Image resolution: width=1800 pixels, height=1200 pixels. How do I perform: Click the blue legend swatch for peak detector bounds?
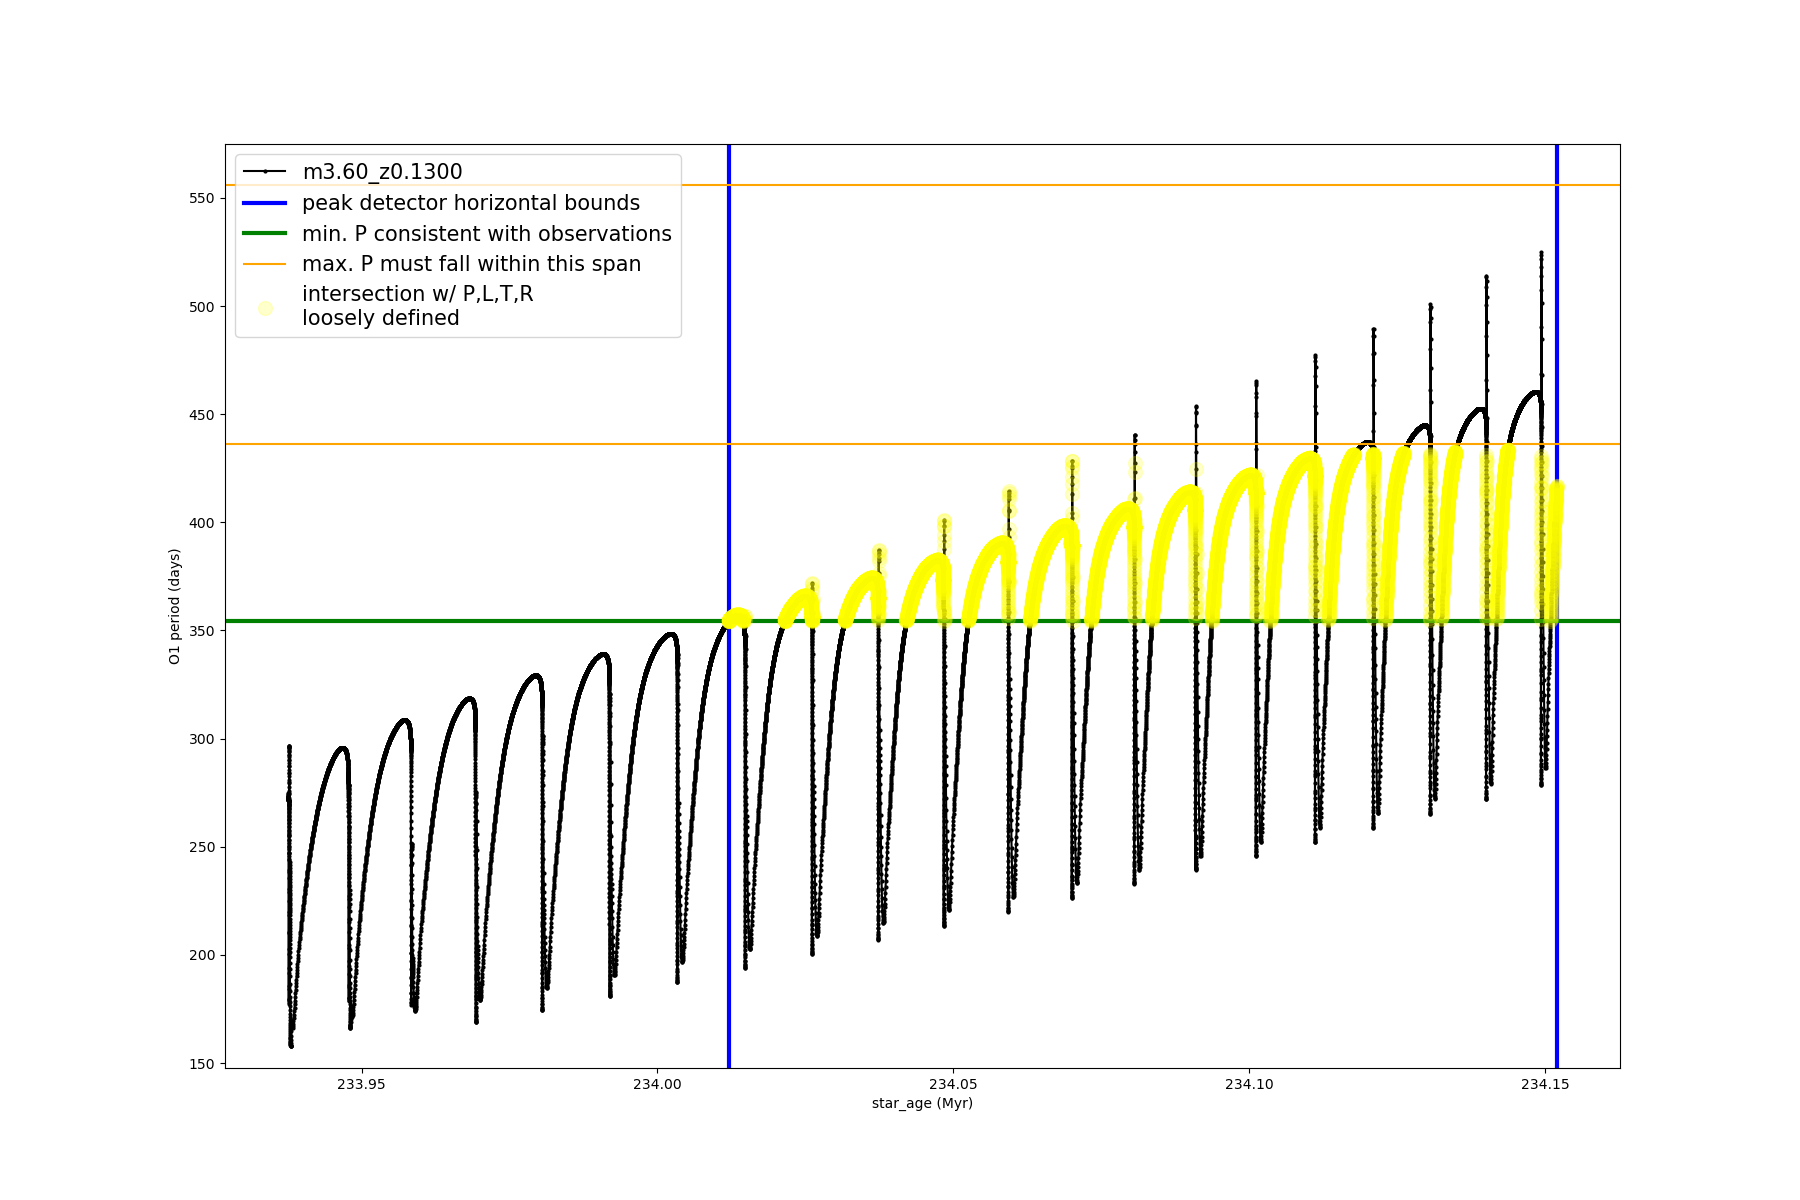[x=265, y=203]
